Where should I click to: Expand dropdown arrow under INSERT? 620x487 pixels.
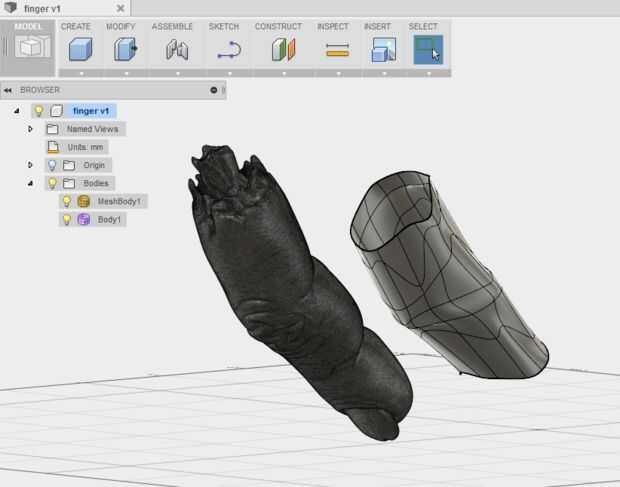tap(384, 73)
